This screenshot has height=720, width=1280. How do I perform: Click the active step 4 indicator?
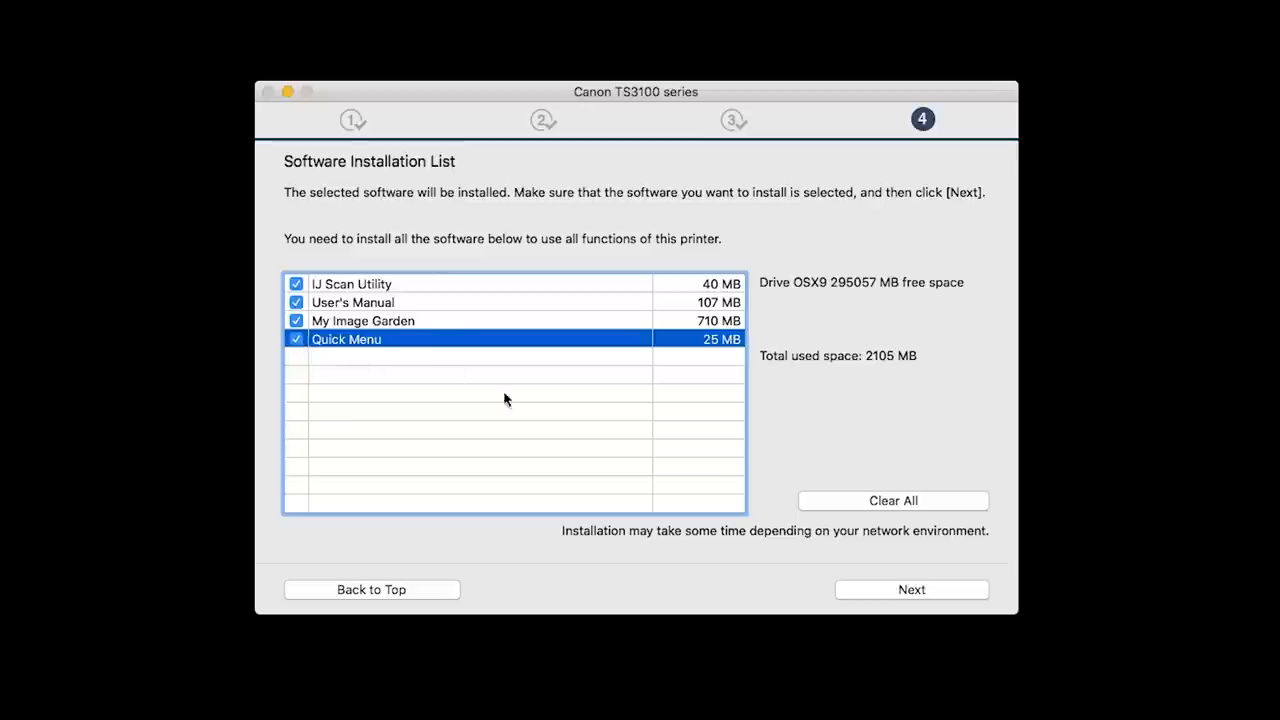coord(922,119)
